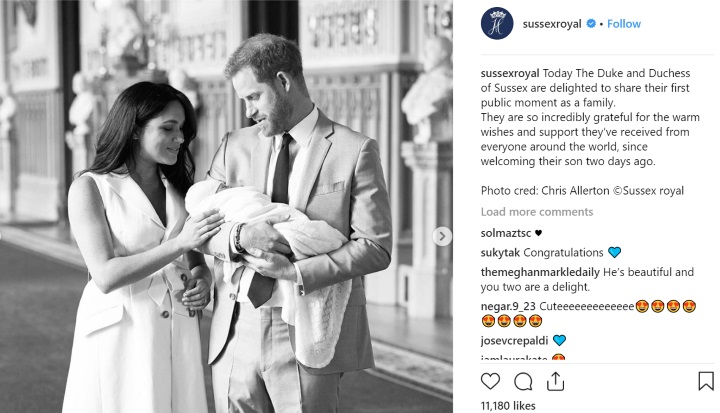This screenshot has width=720, height=413.
Task: Open negar.9_23 commenter profile
Action: [508, 306]
